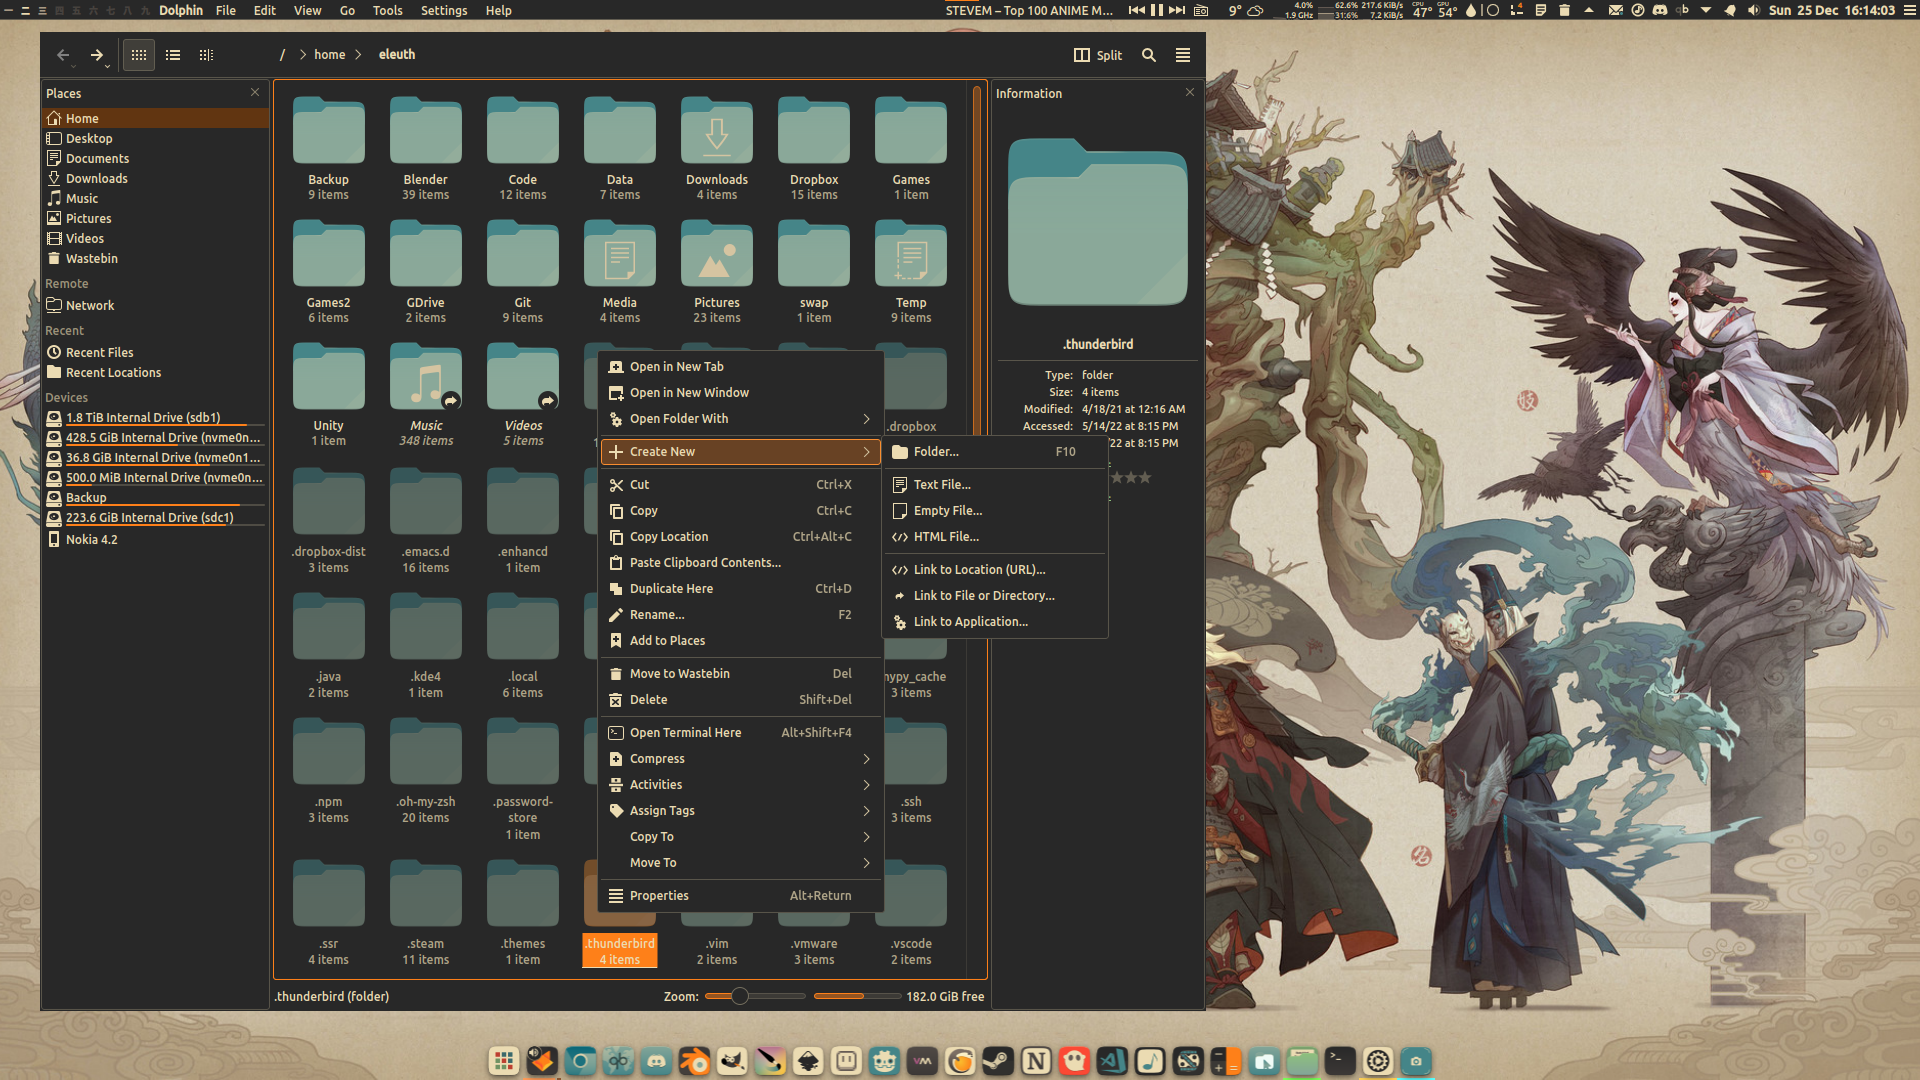This screenshot has height=1080, width=1920.
Task: Click the home breadcrumb in location bar
Action: pyautogui.click(x=329, y=55)
